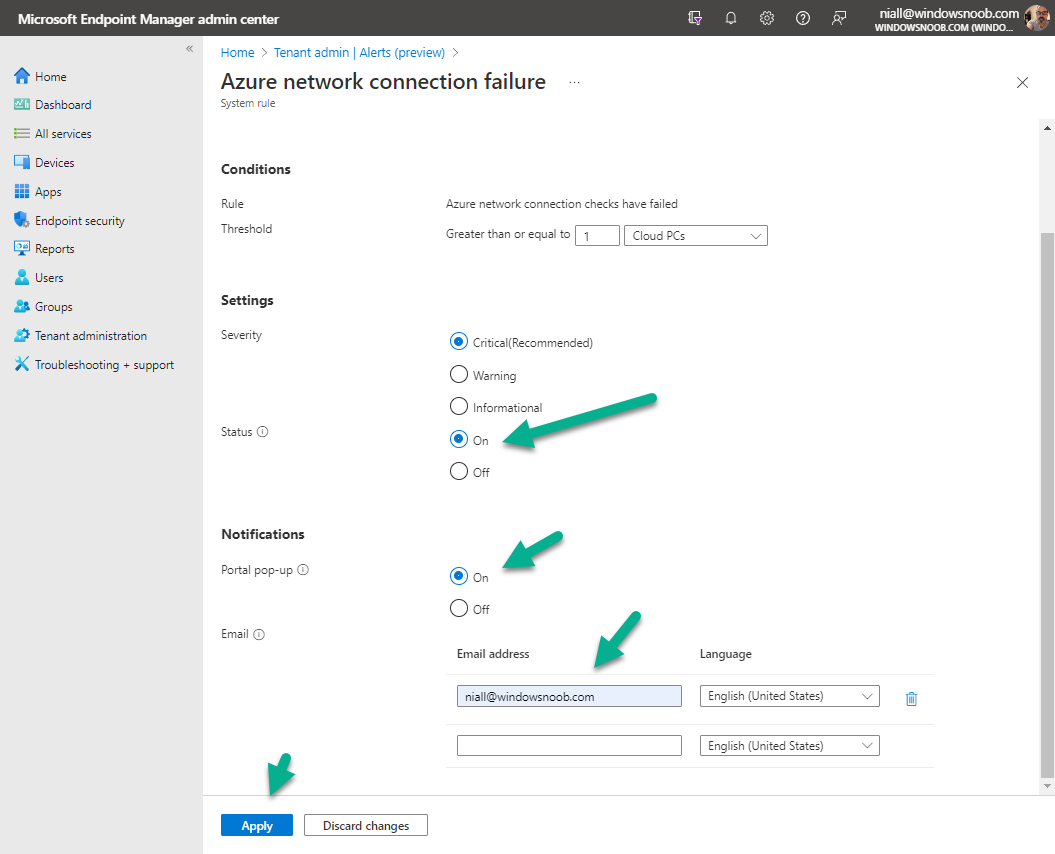Click the threshold value input field
Viewport: 1055px width, 854px height.
[597, 236]
